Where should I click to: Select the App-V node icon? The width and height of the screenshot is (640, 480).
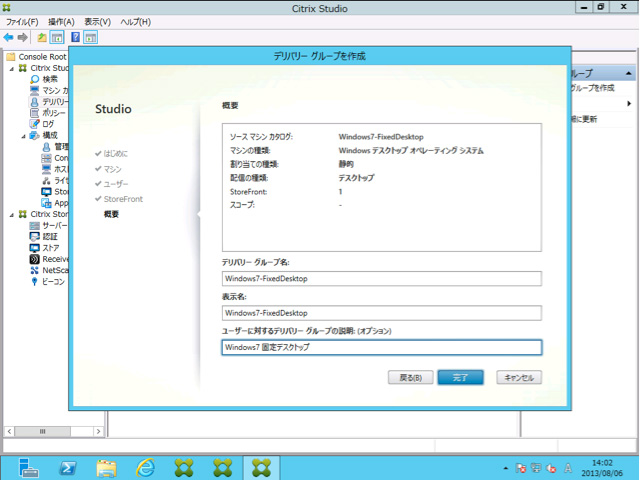coord(47,203)
